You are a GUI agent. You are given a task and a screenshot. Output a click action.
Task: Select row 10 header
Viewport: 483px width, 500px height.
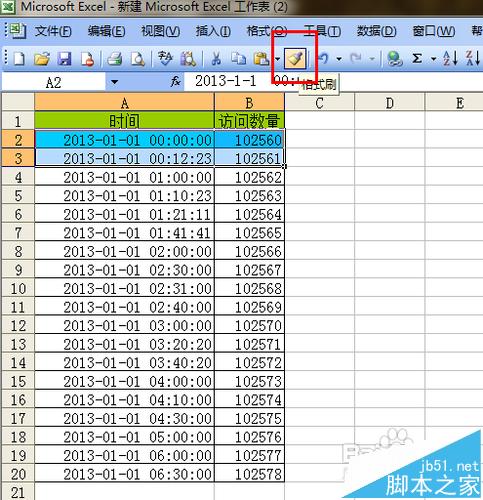click(x=18, y=289)
